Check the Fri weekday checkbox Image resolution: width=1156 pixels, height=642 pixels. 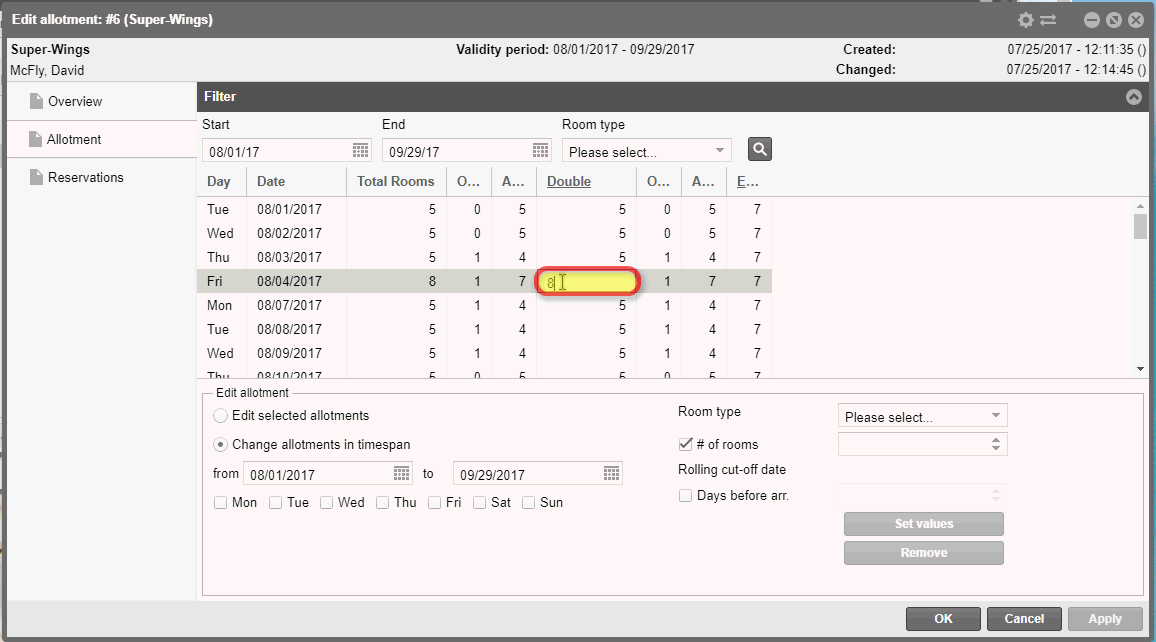pyautogui.click(x=433, y=502)
